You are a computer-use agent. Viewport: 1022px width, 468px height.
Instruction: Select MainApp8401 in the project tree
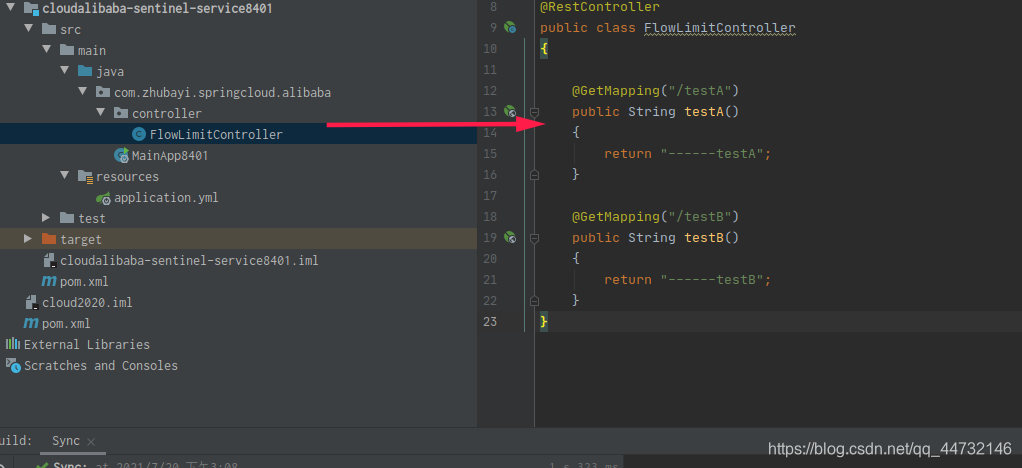(x=169, y=155)
